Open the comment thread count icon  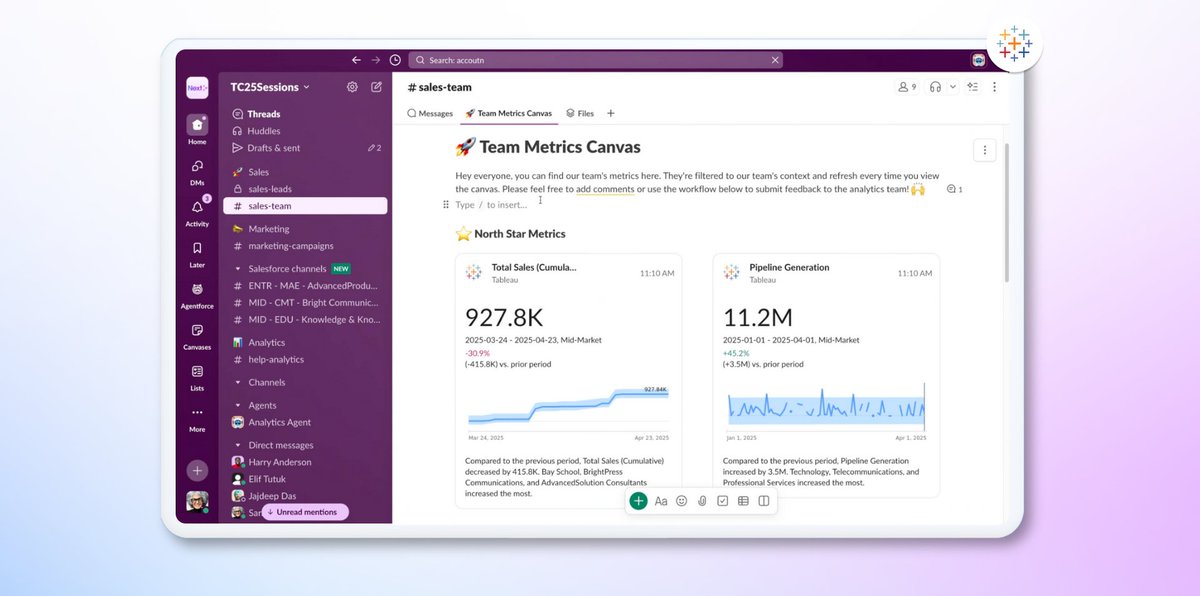pos(954,189)
